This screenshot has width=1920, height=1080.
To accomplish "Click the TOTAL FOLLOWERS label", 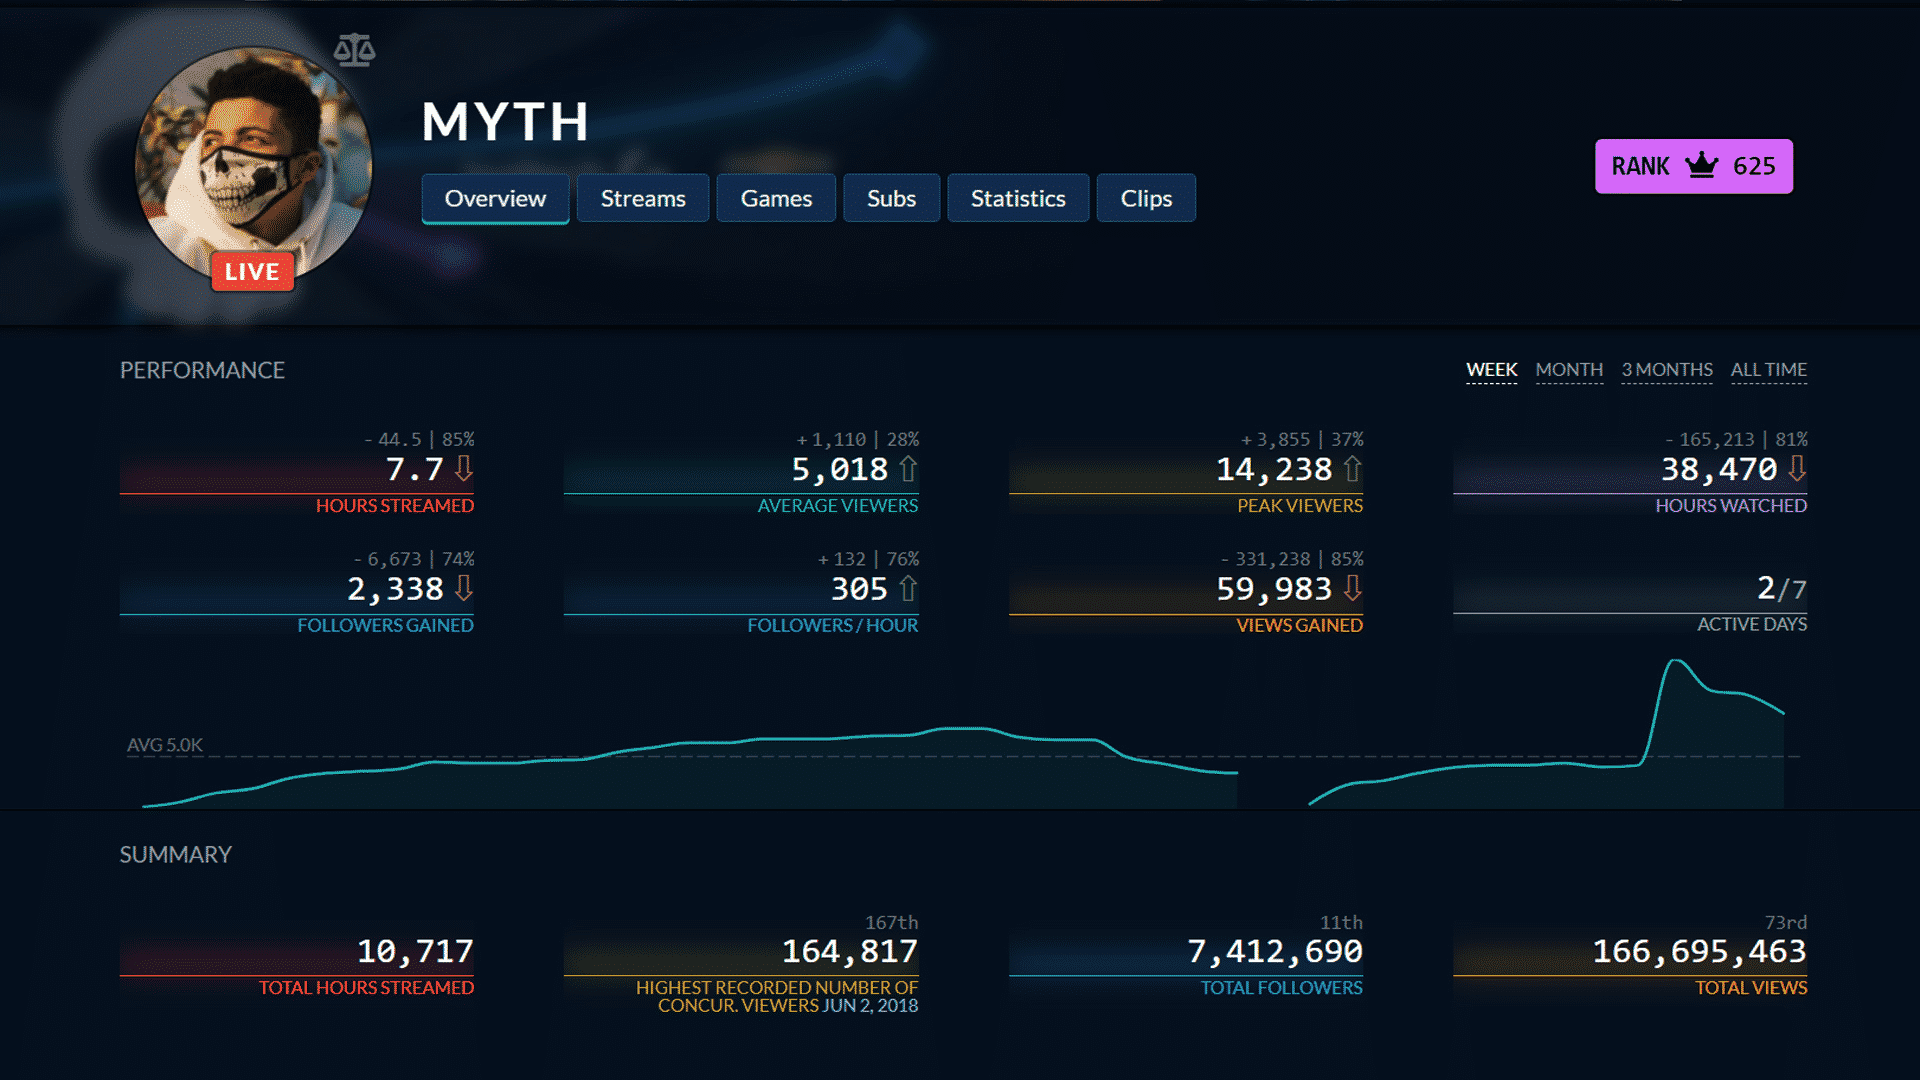I will point(1281,988).
